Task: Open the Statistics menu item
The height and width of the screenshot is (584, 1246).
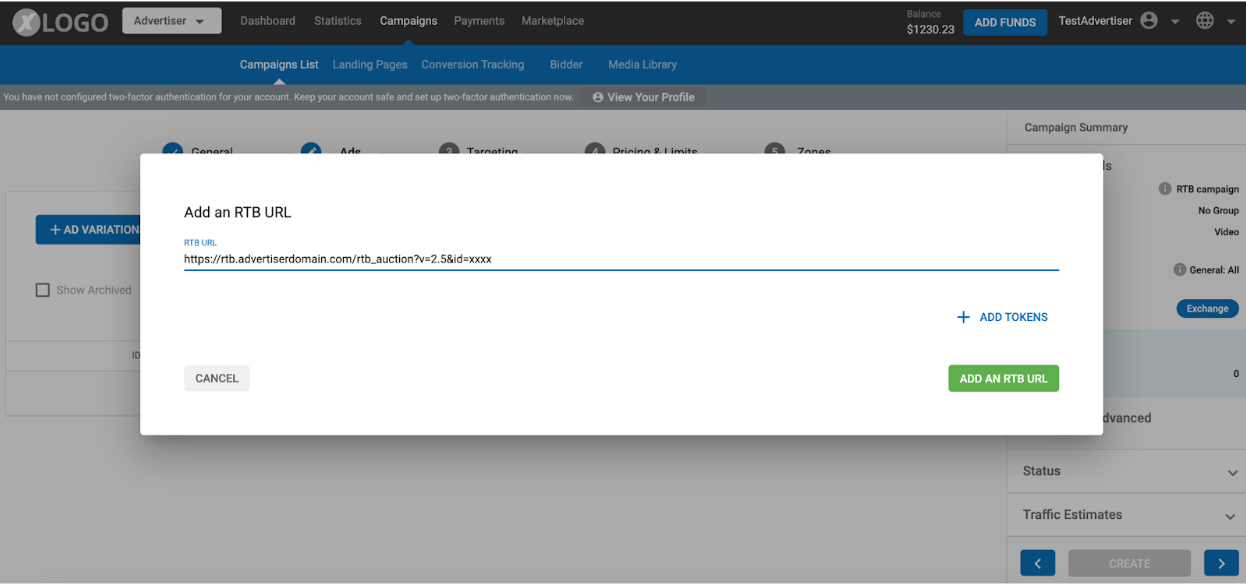Action: (337, 20)
